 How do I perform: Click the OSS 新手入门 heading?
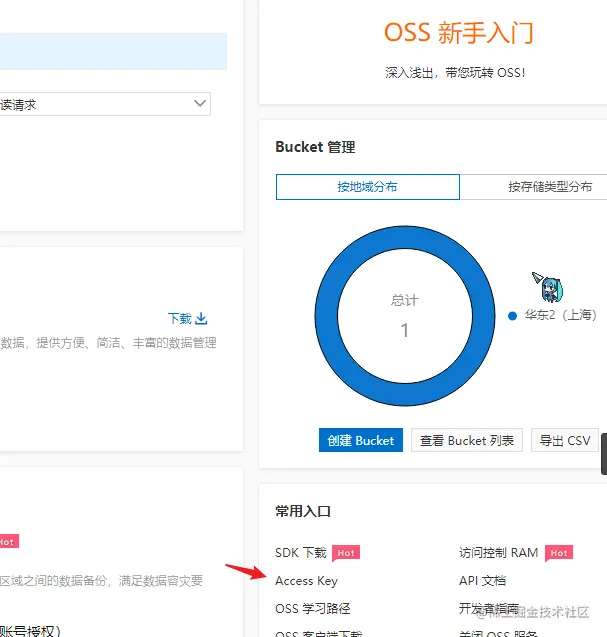459,32
